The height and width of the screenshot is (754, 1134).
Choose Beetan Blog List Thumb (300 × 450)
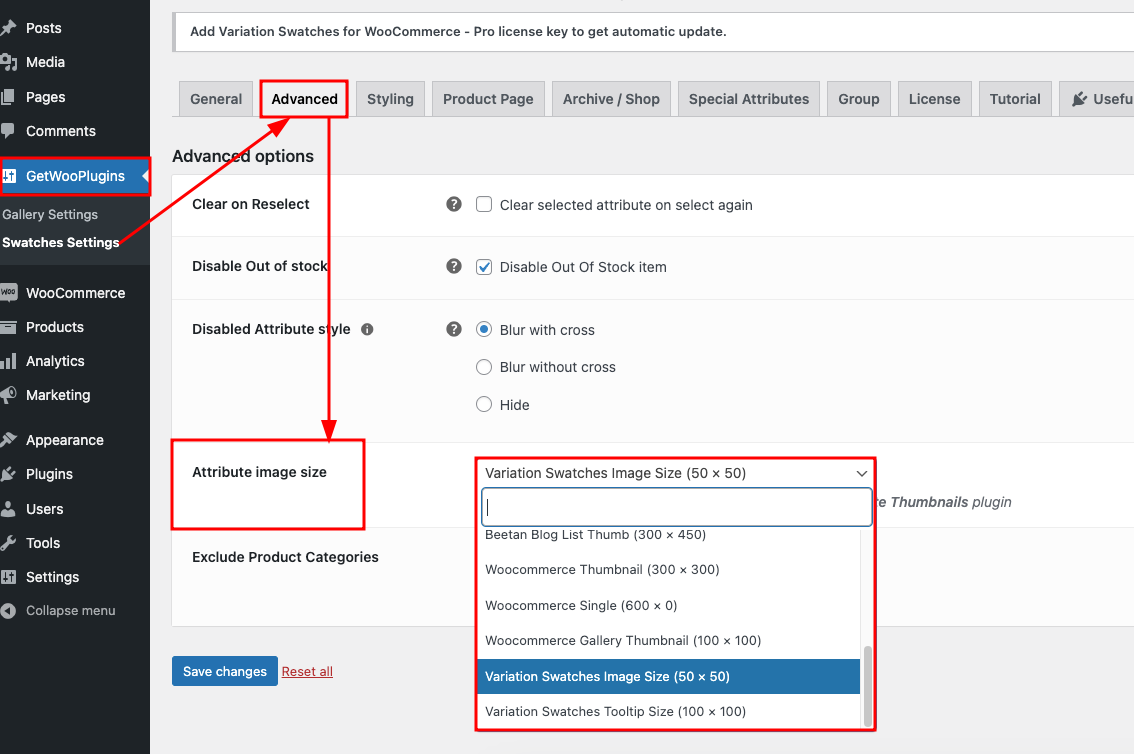pyautogui.click(x=669, y=535)
